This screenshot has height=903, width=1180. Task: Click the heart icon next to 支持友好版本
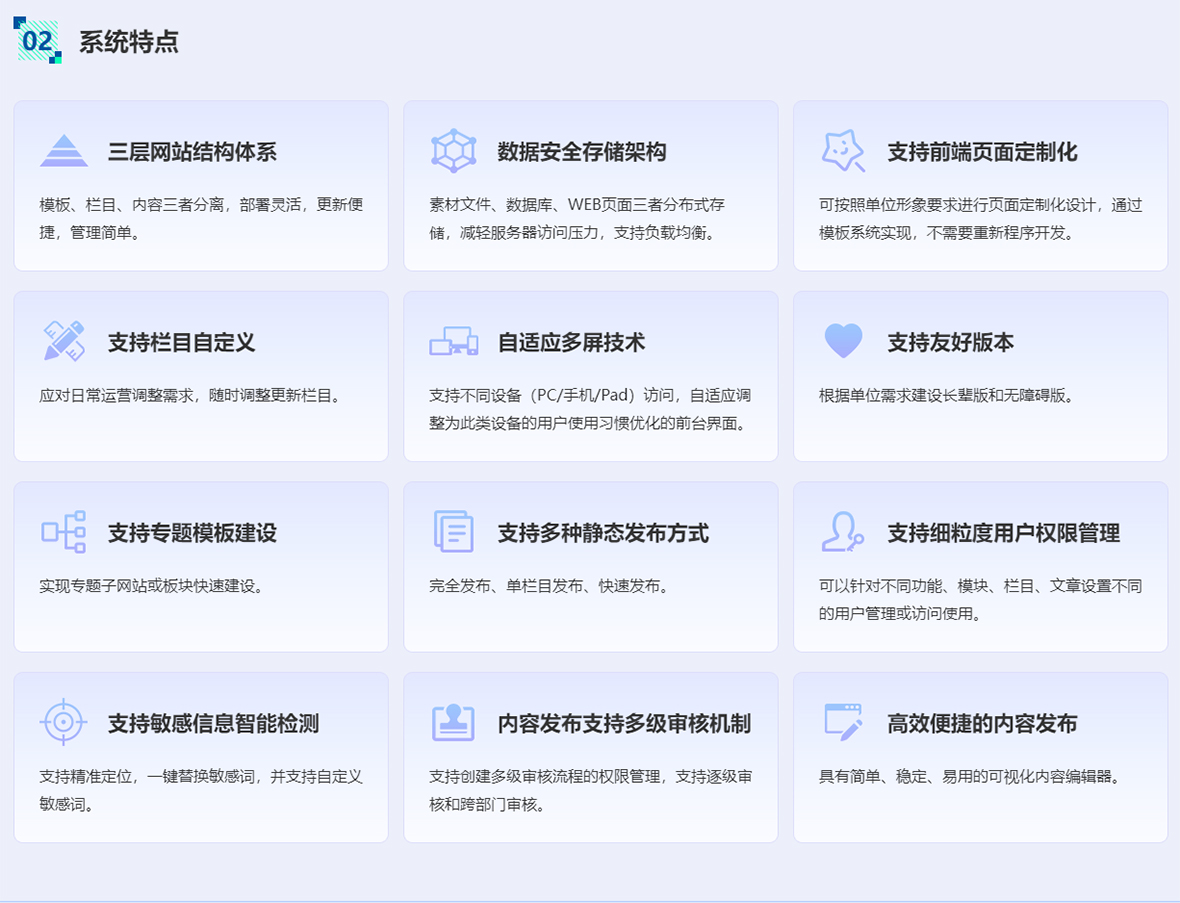click(x=843, y=340)
